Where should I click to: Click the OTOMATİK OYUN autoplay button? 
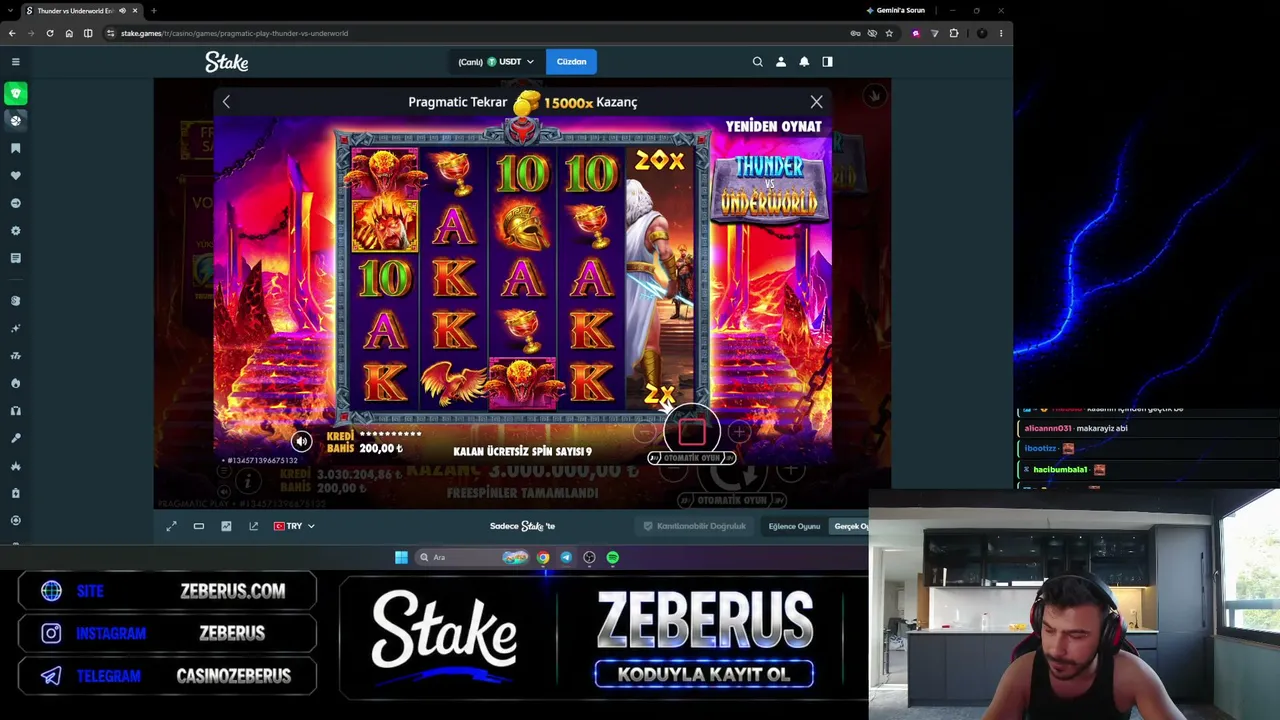[692, 458]
